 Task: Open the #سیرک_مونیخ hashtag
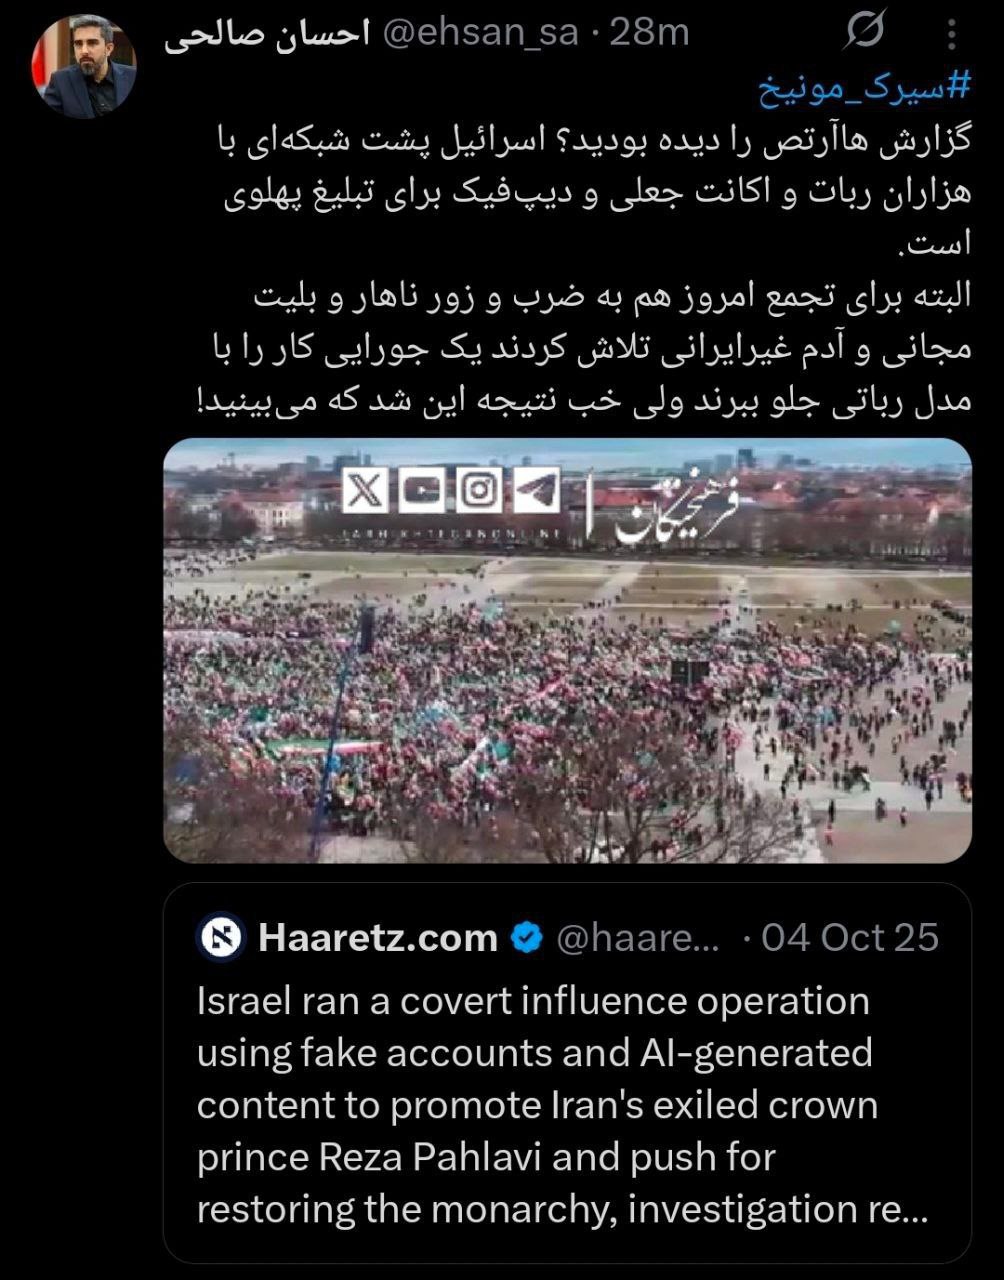coord(863,89)
